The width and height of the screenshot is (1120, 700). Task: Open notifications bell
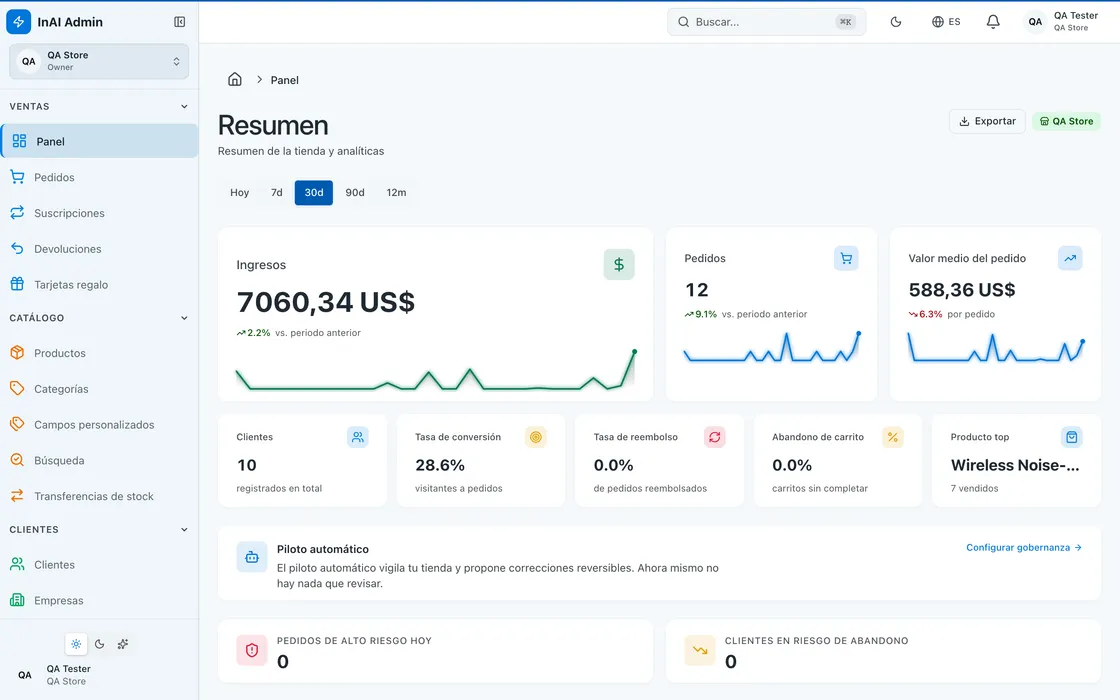point(993,22)
